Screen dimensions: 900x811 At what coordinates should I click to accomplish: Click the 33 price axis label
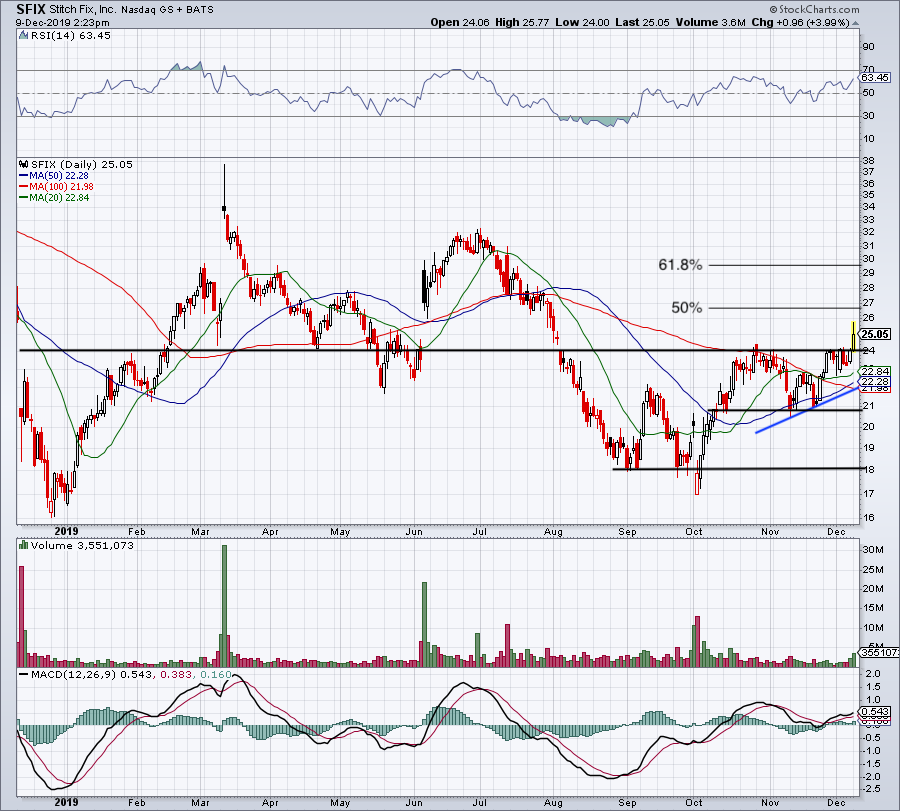click(868, 220)
